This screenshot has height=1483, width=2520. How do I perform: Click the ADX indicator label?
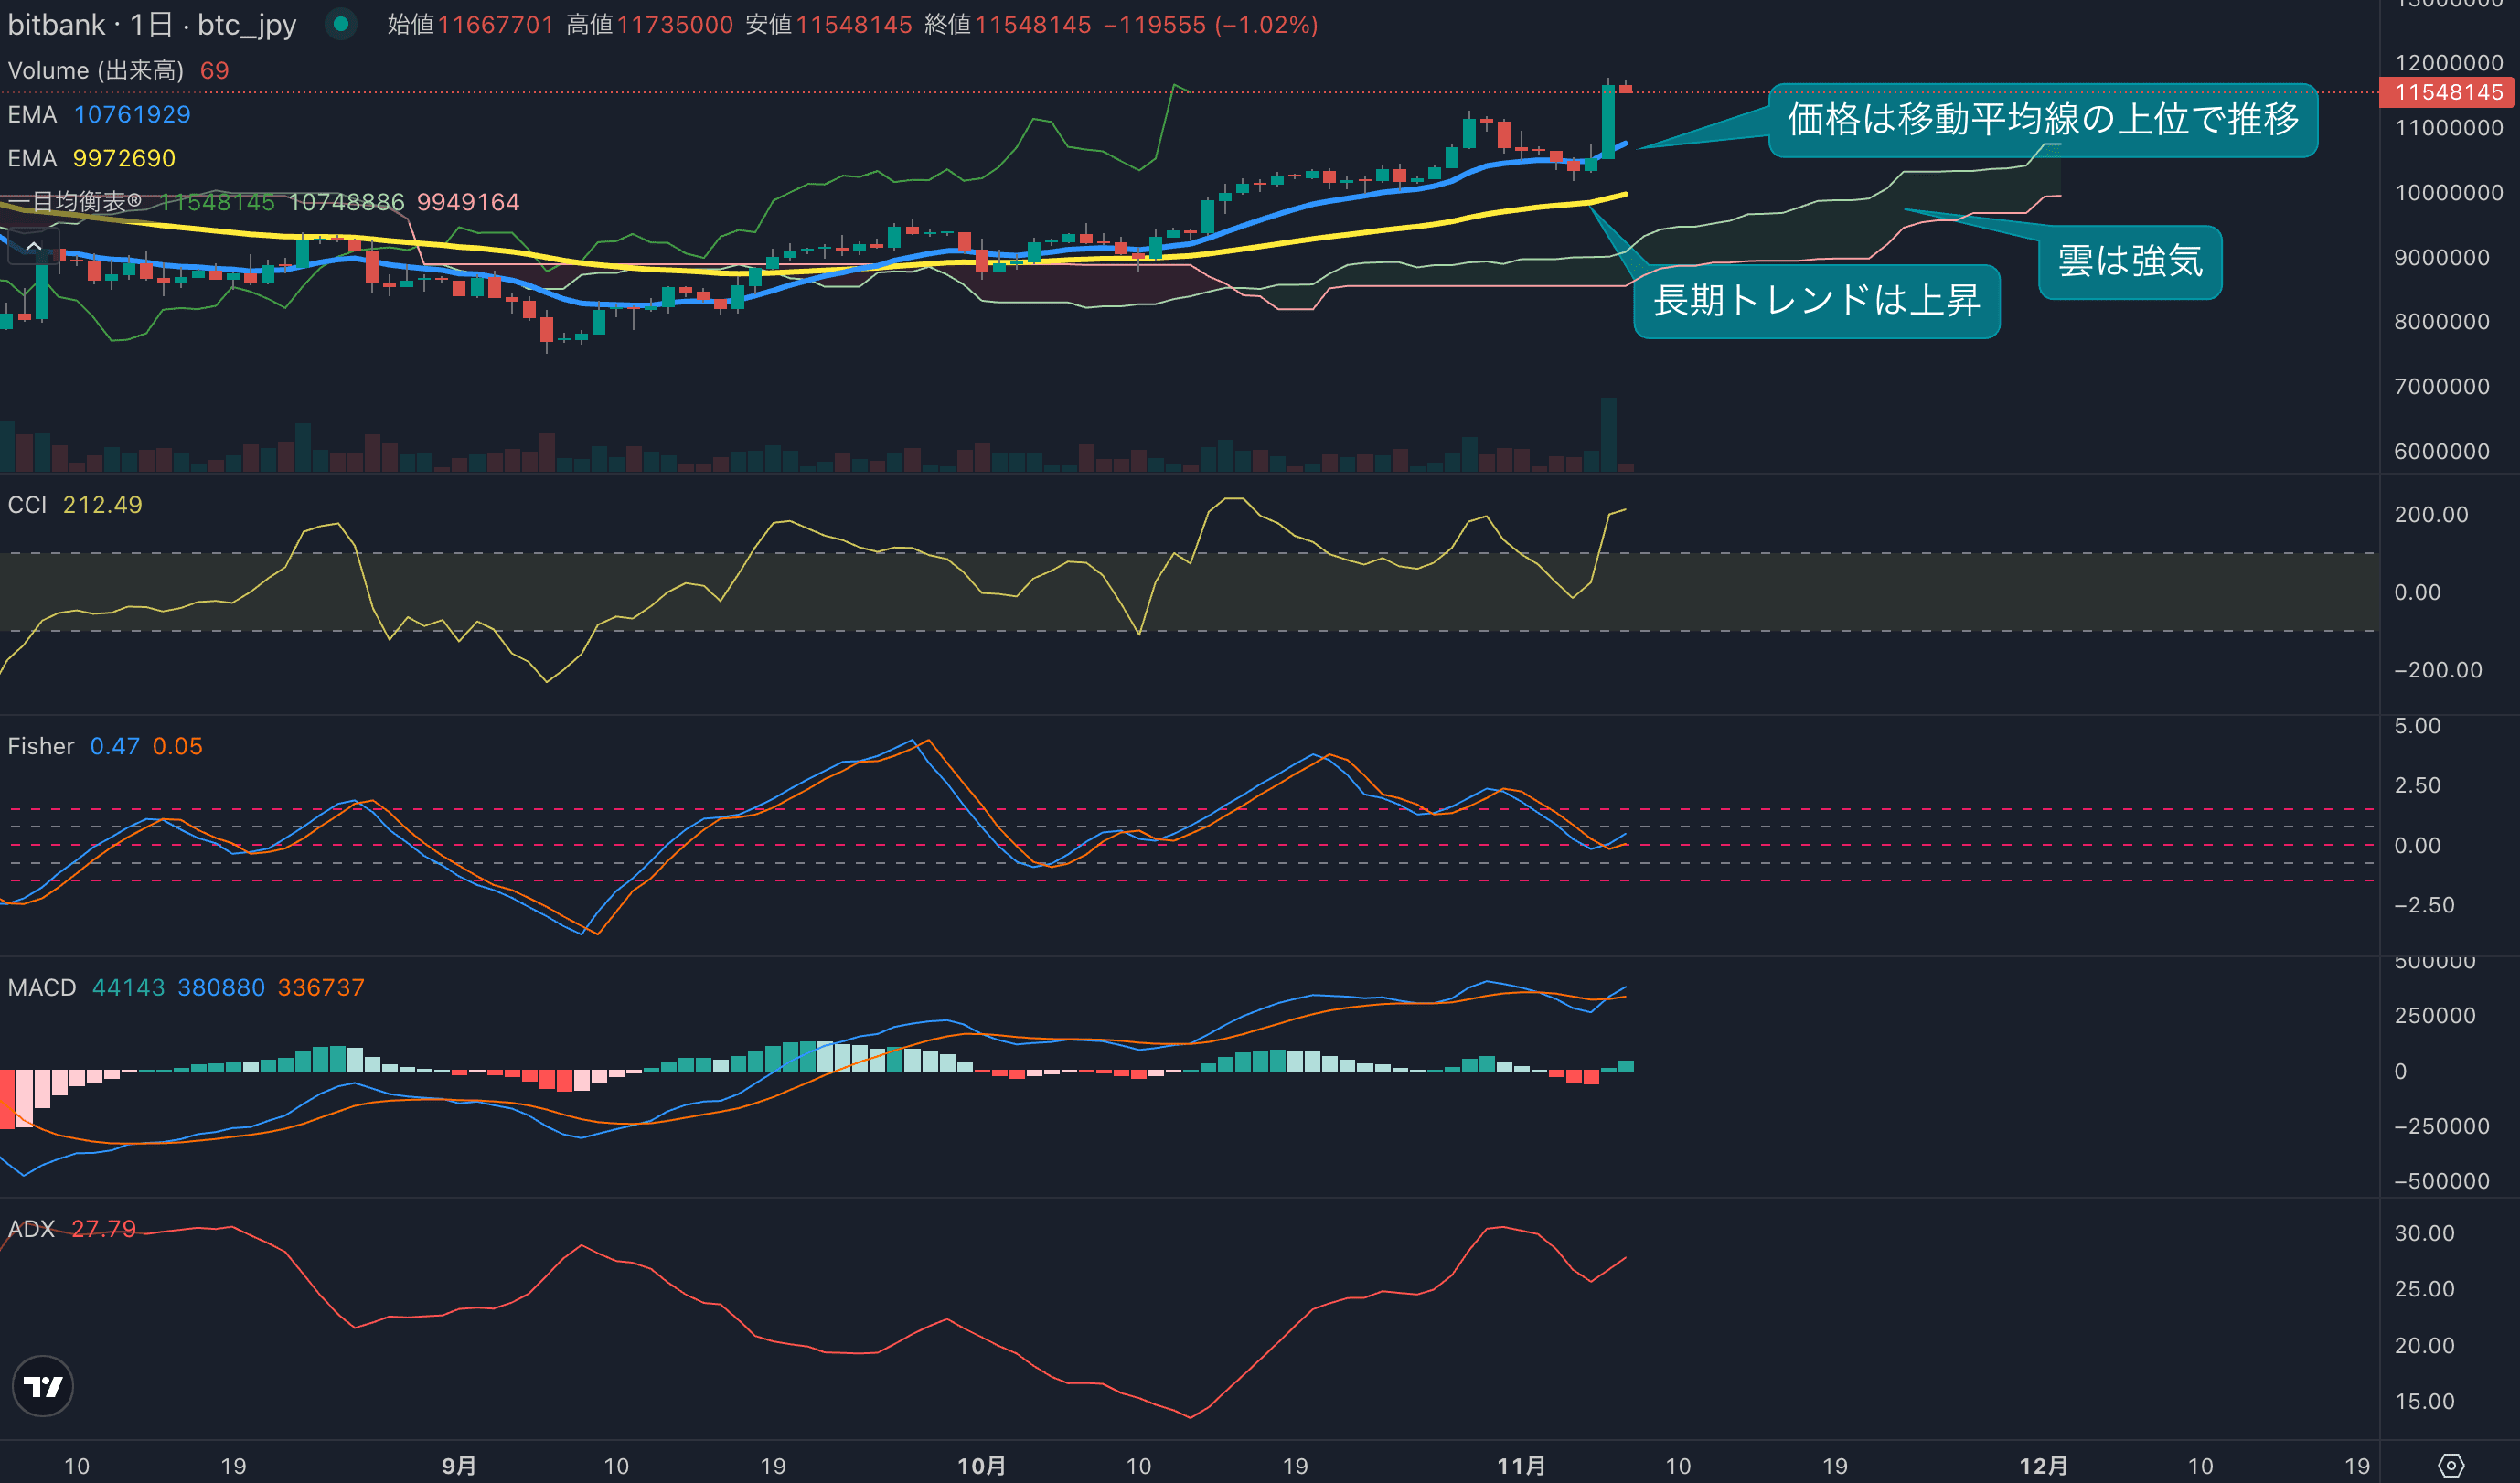click(31, 1229)
